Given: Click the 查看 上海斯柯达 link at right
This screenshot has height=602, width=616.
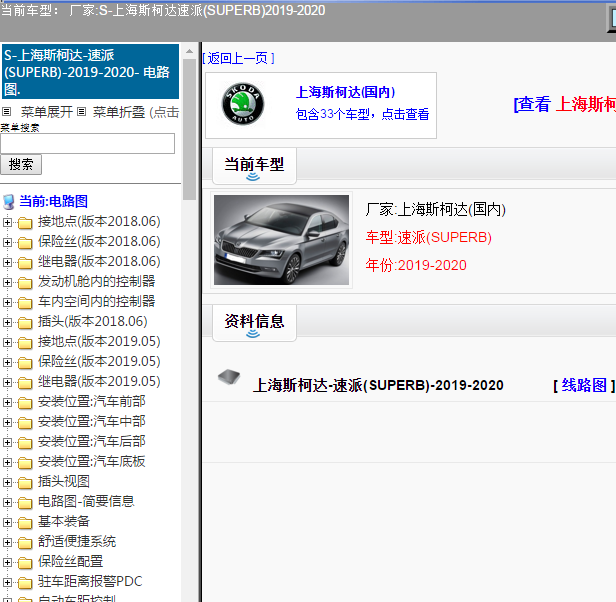Looking at the screenshot, I should tap(565, 105).
